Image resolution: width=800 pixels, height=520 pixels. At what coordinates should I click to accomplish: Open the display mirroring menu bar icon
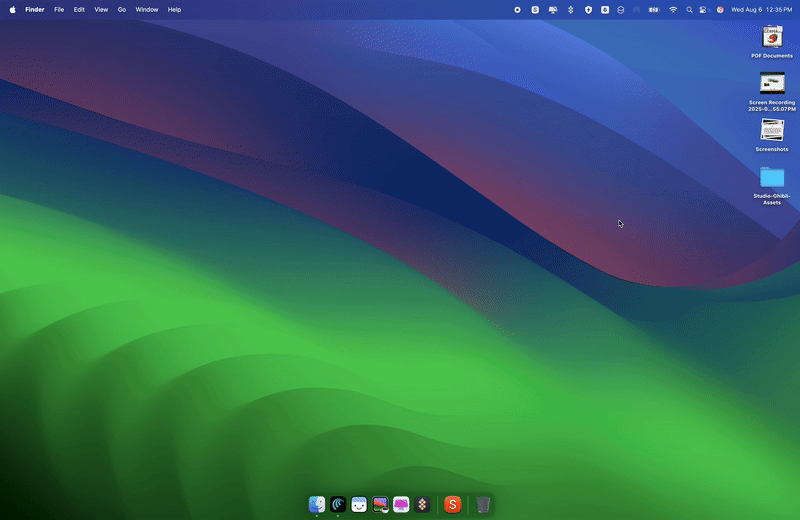point(553,10)
